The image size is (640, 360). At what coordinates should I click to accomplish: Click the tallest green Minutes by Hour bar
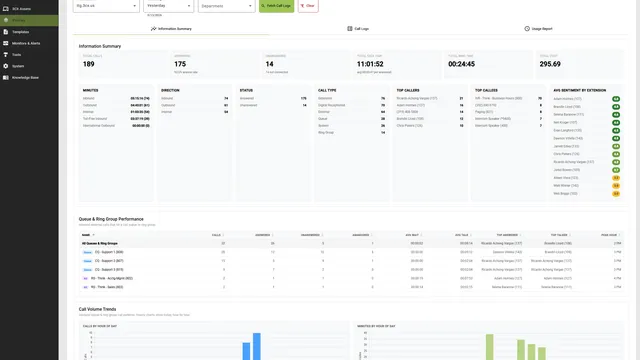pos(489,347)
